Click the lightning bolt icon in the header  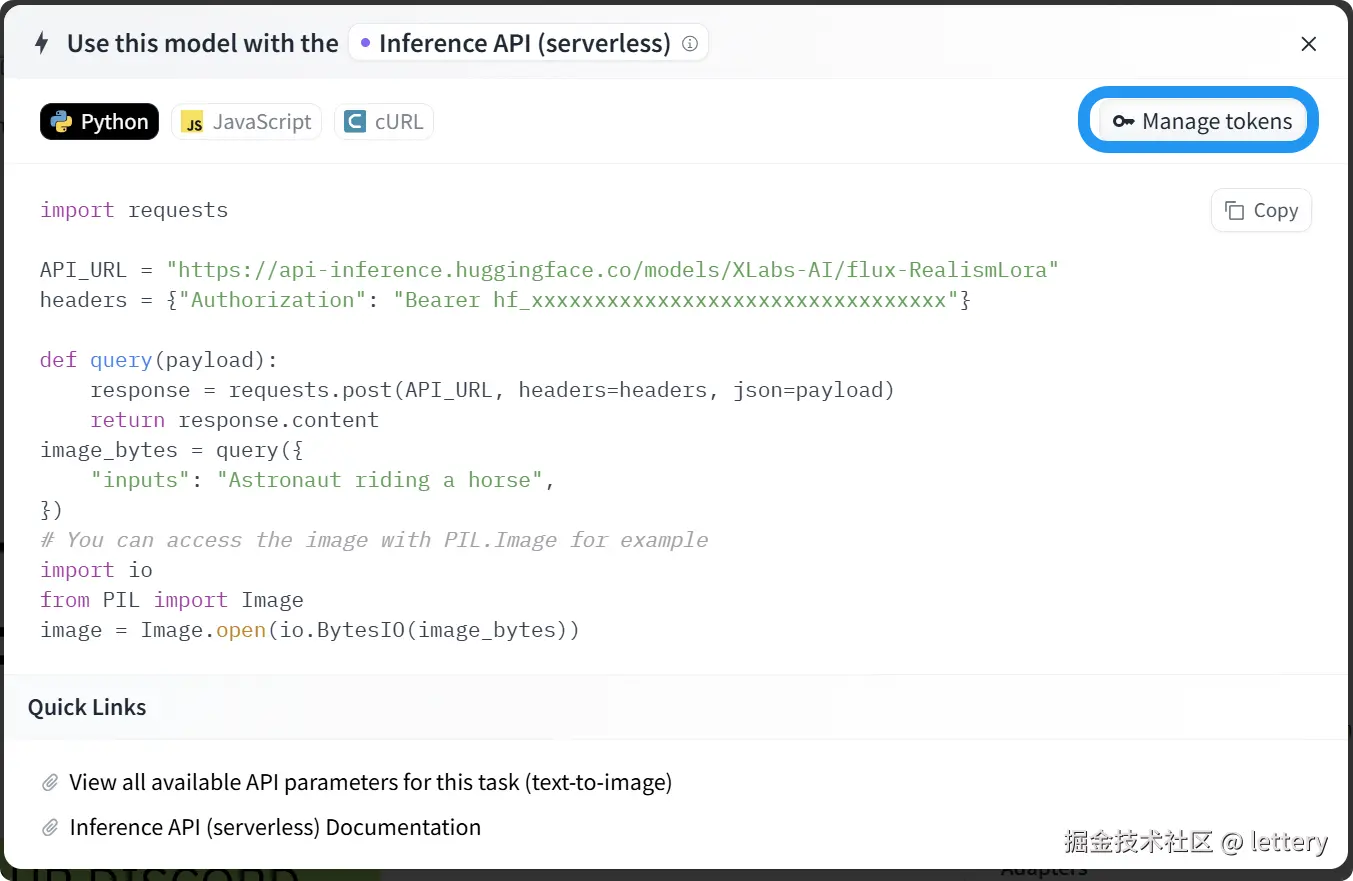(42, 44)
